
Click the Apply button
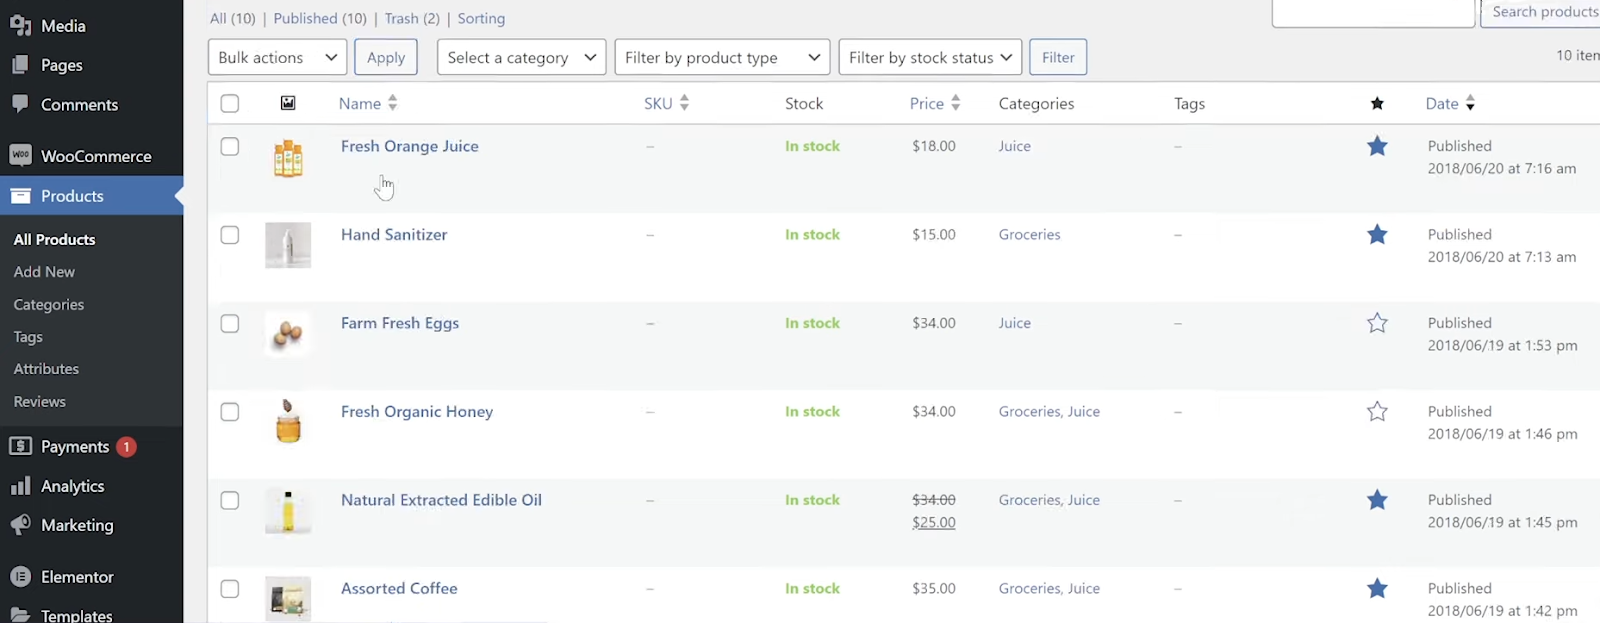click(x=386, y=57)
